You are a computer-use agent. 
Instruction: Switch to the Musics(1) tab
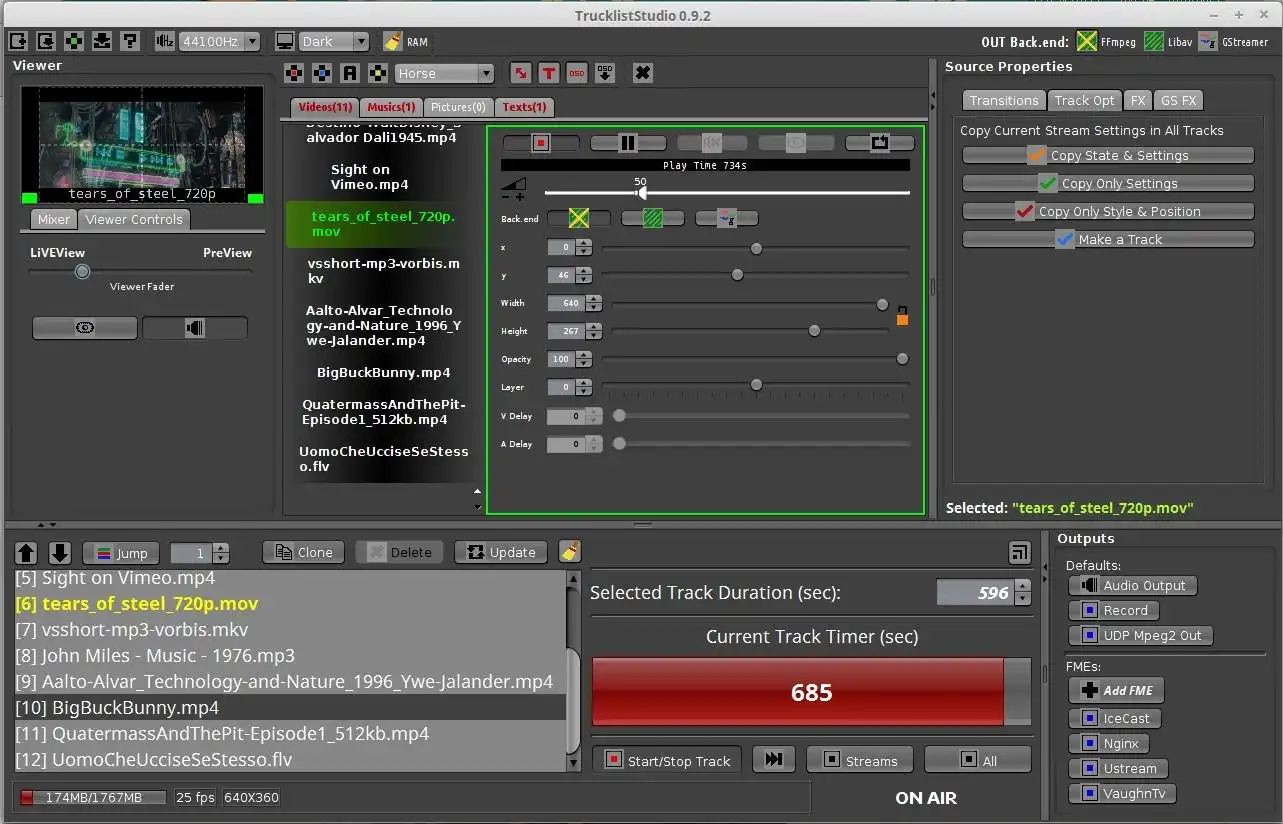point(391,107)
